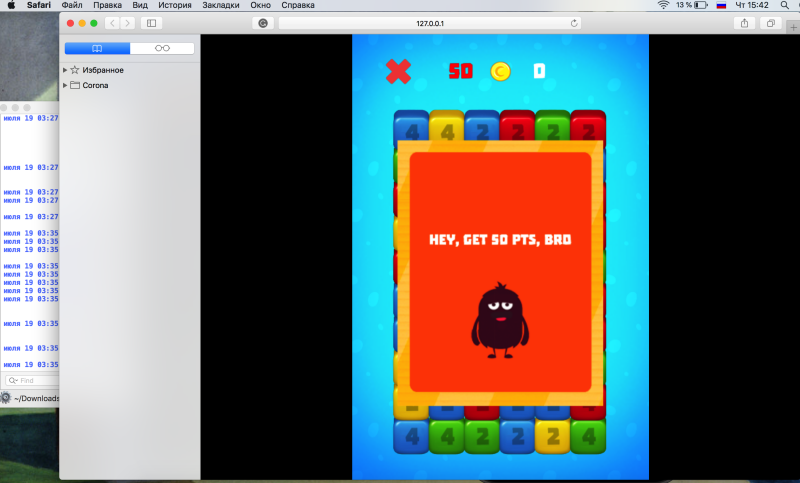The image size is (800, 483).
Task: Expand the Избранное folder triangle
Action: coord(65,70)
